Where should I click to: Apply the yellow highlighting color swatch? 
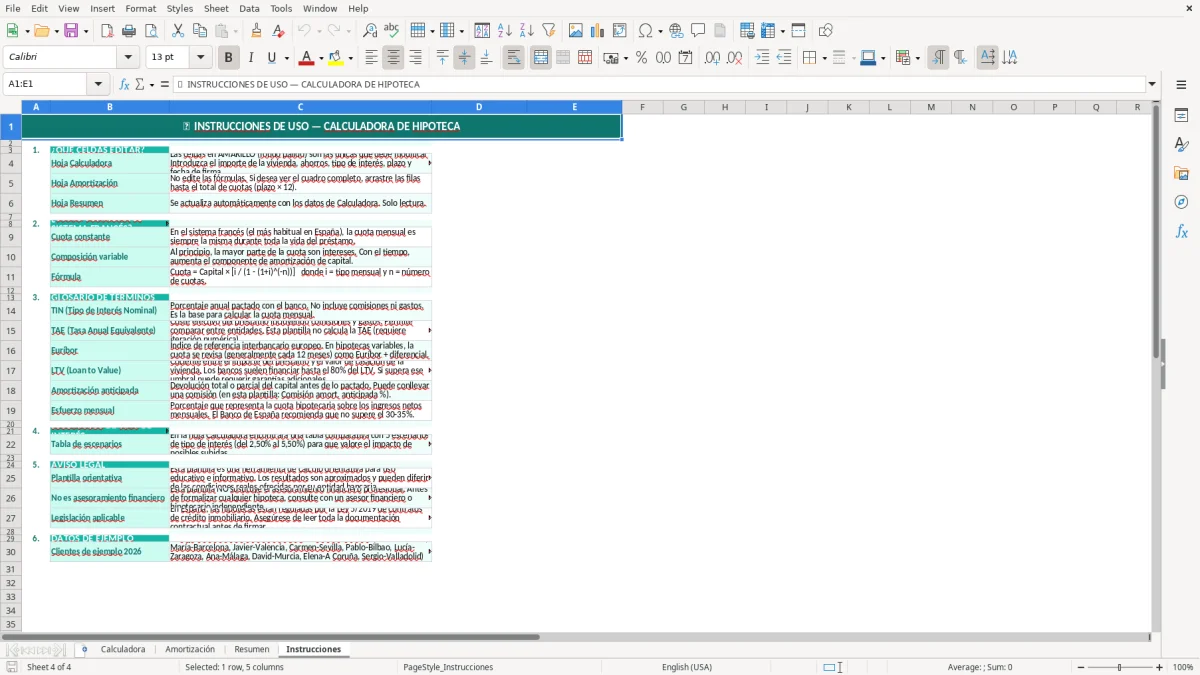[336, 58]
